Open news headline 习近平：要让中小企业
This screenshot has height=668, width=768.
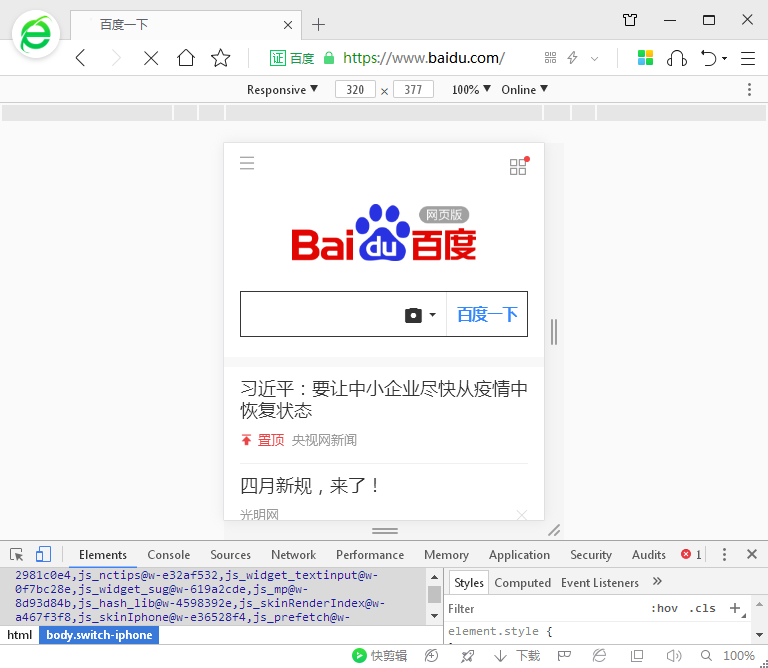(x=384, y=400)
